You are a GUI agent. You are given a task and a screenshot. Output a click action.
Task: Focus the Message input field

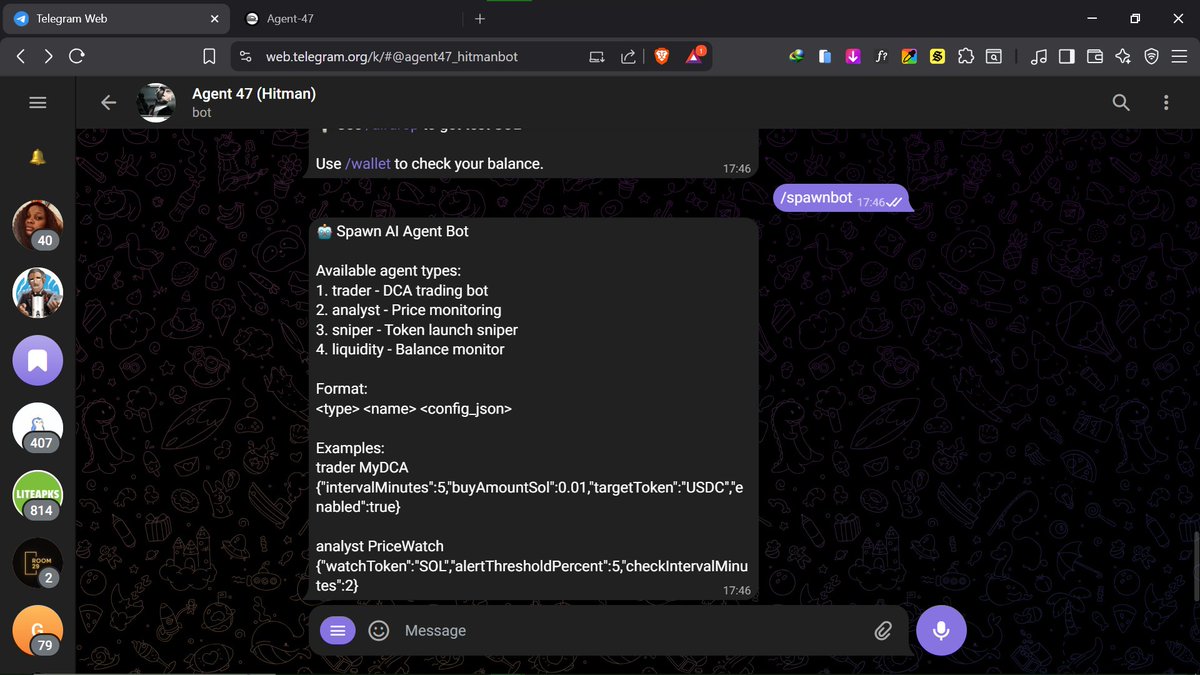pyautogui.click(x=630, y=630)
